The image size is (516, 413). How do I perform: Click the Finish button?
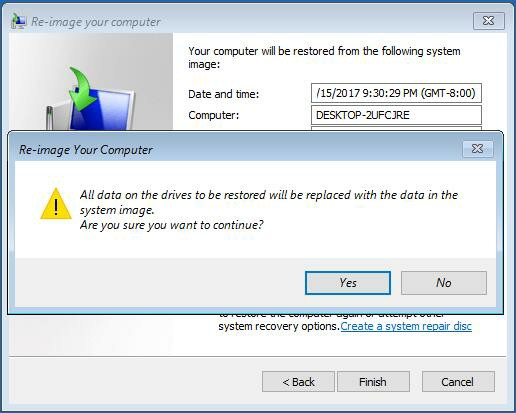pyautogui.click(x=373, y=382)
